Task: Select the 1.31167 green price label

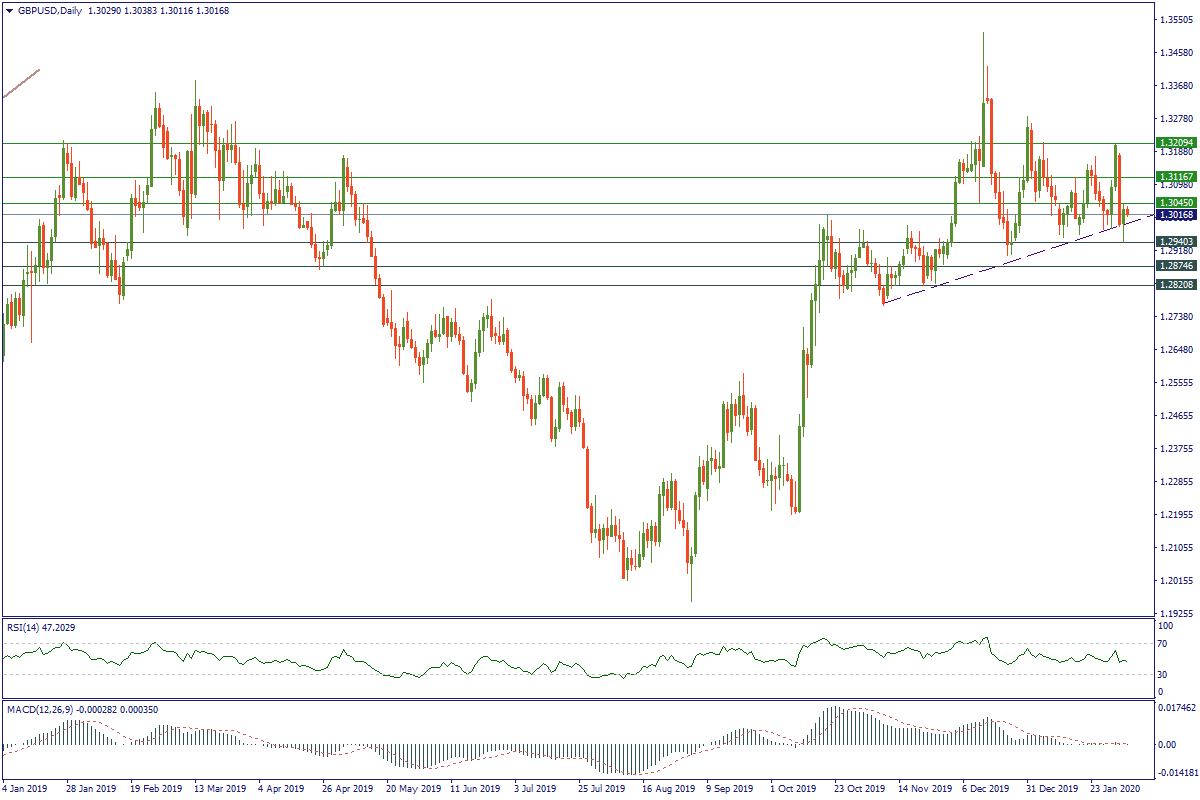Action: point(1176,177)
